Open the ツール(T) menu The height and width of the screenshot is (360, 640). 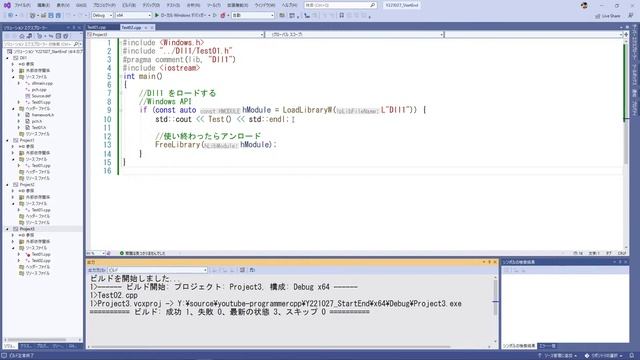click(x=213, y=5)
